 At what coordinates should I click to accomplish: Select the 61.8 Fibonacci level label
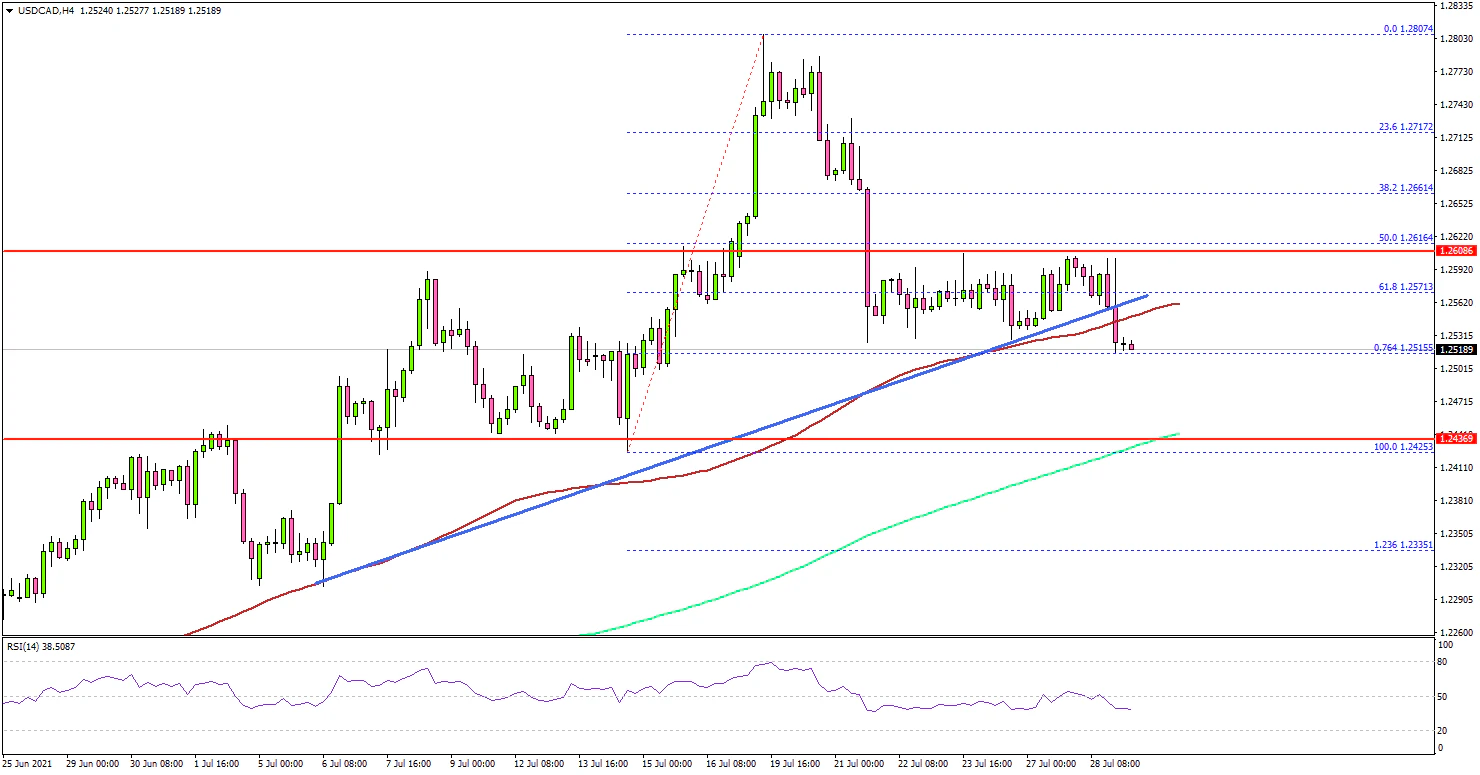pyautogui.click(x=1407, y=286)
